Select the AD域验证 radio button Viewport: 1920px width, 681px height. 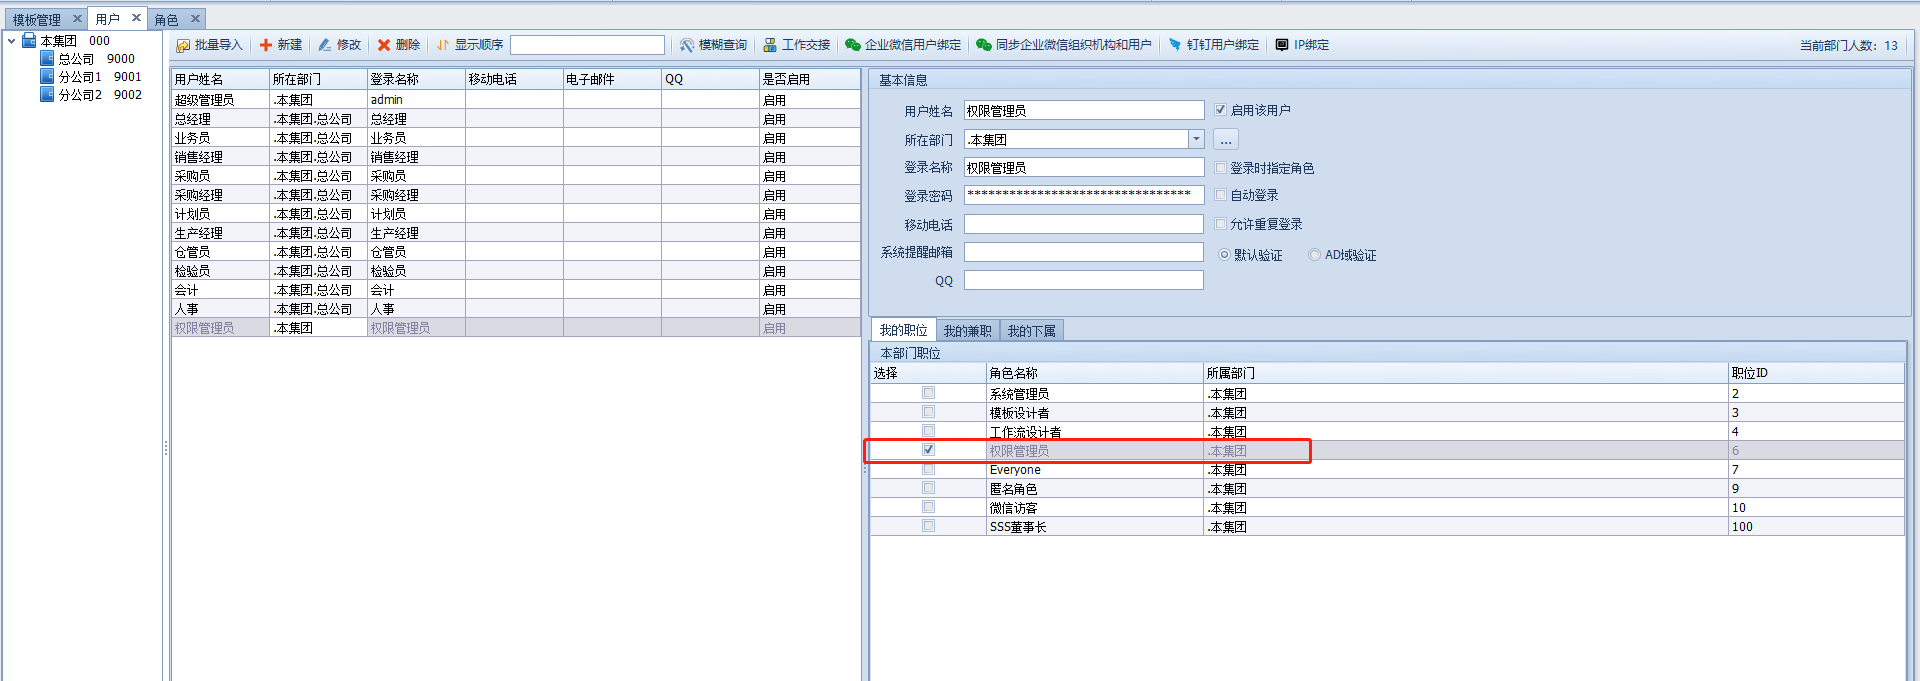[1315, 255]
